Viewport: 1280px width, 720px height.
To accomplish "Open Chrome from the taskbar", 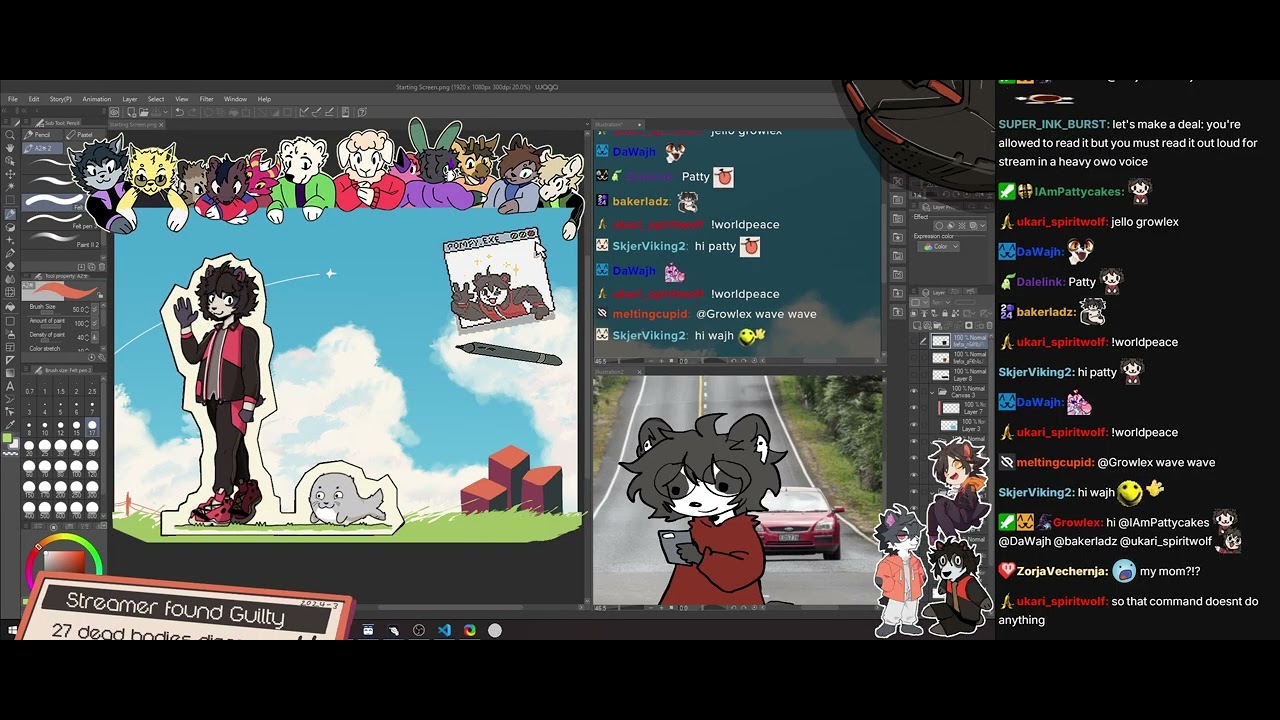I will 469,630.
